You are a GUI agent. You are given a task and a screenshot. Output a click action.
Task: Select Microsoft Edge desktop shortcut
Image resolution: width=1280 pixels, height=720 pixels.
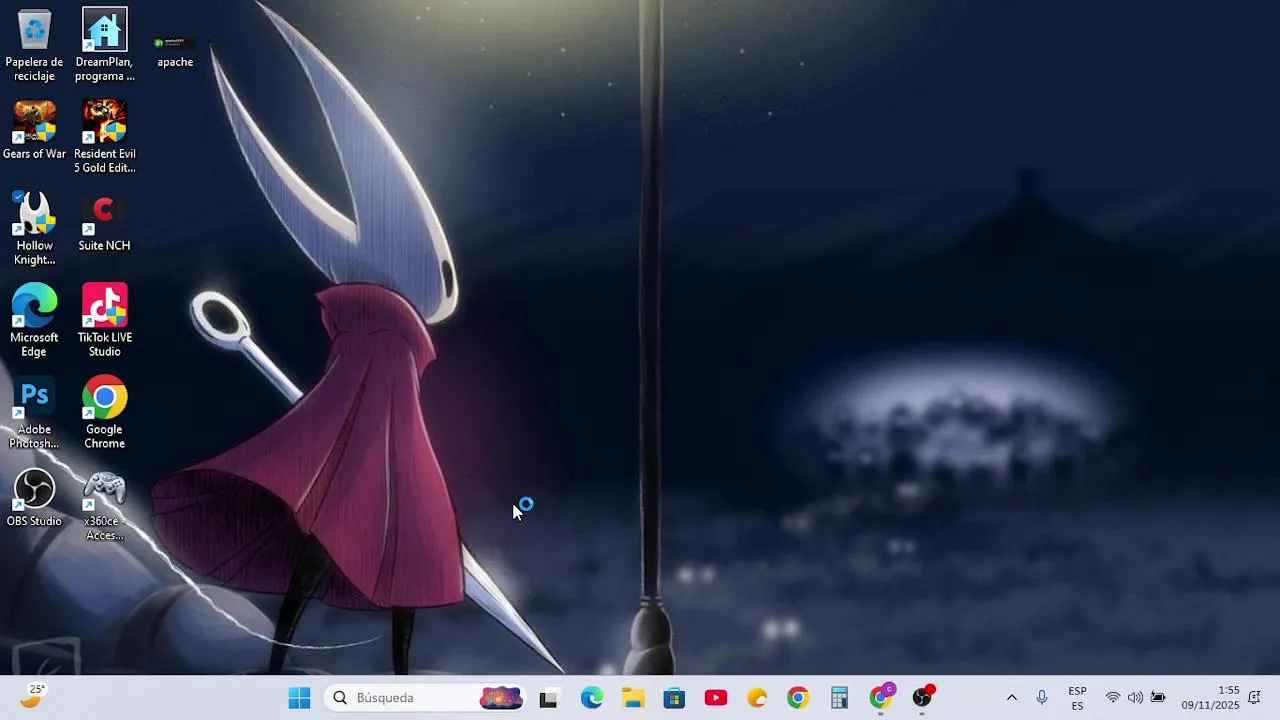[34, 321]
